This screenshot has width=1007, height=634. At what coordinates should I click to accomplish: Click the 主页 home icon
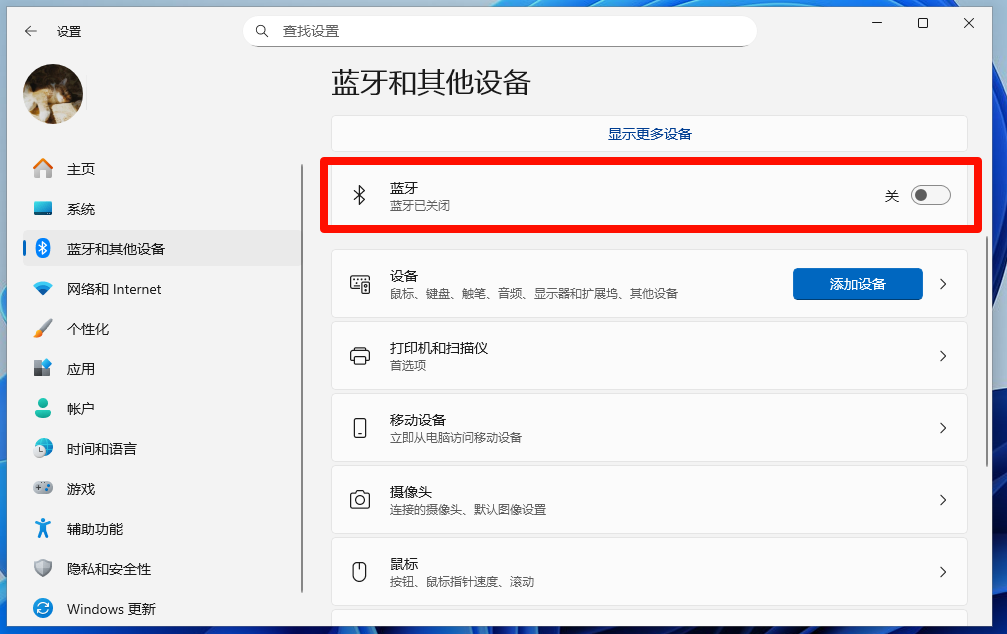43,168
